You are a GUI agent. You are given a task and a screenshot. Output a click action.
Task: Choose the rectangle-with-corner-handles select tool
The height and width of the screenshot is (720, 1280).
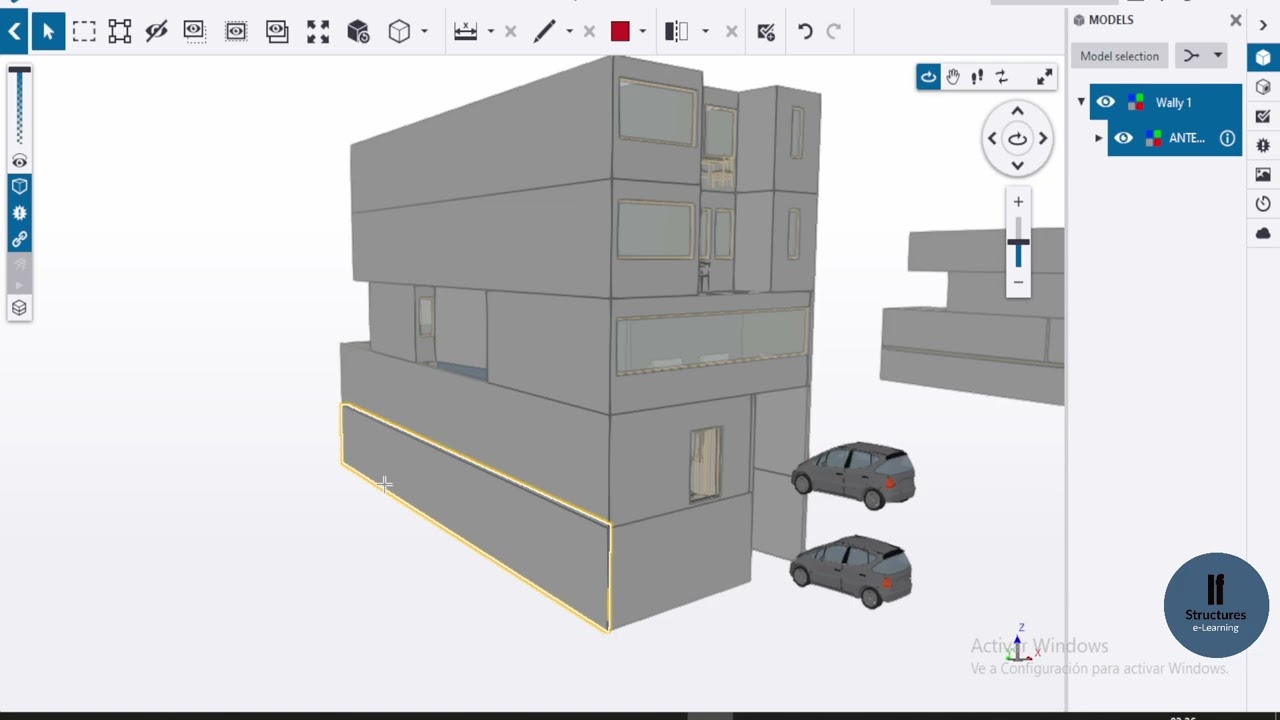(120, 32)
